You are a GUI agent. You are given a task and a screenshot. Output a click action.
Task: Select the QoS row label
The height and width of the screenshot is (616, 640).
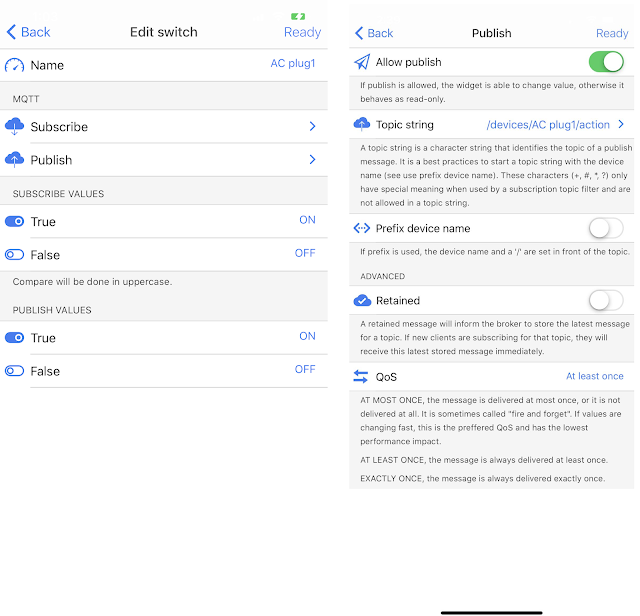pos(386,377)
